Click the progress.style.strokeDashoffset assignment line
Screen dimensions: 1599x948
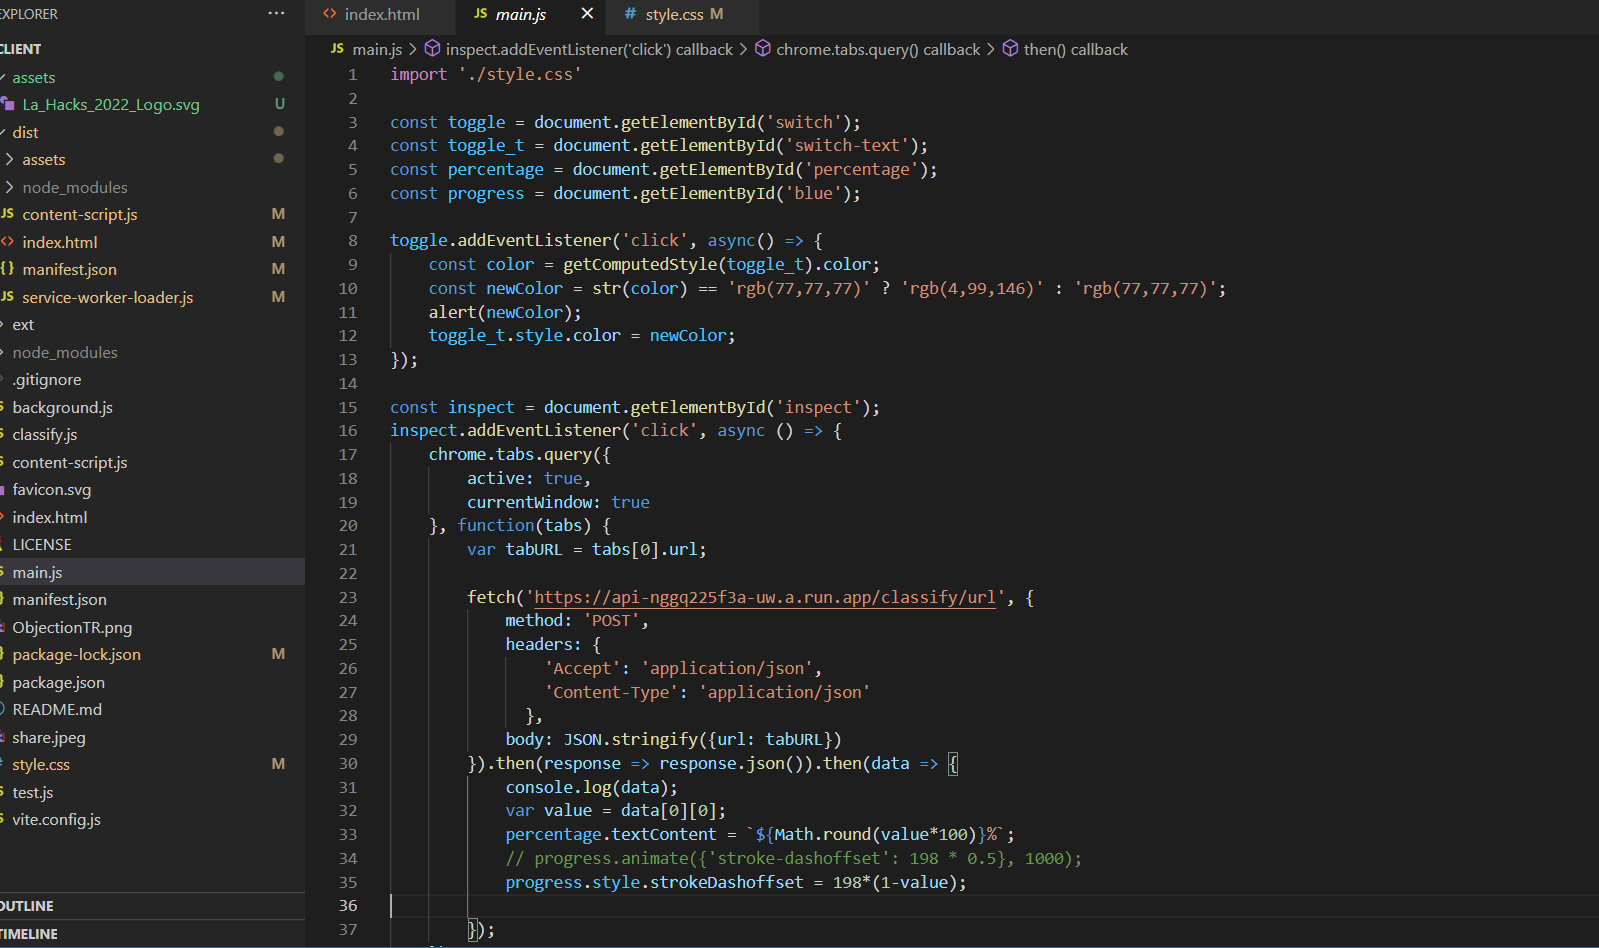(x=736, y=882)
